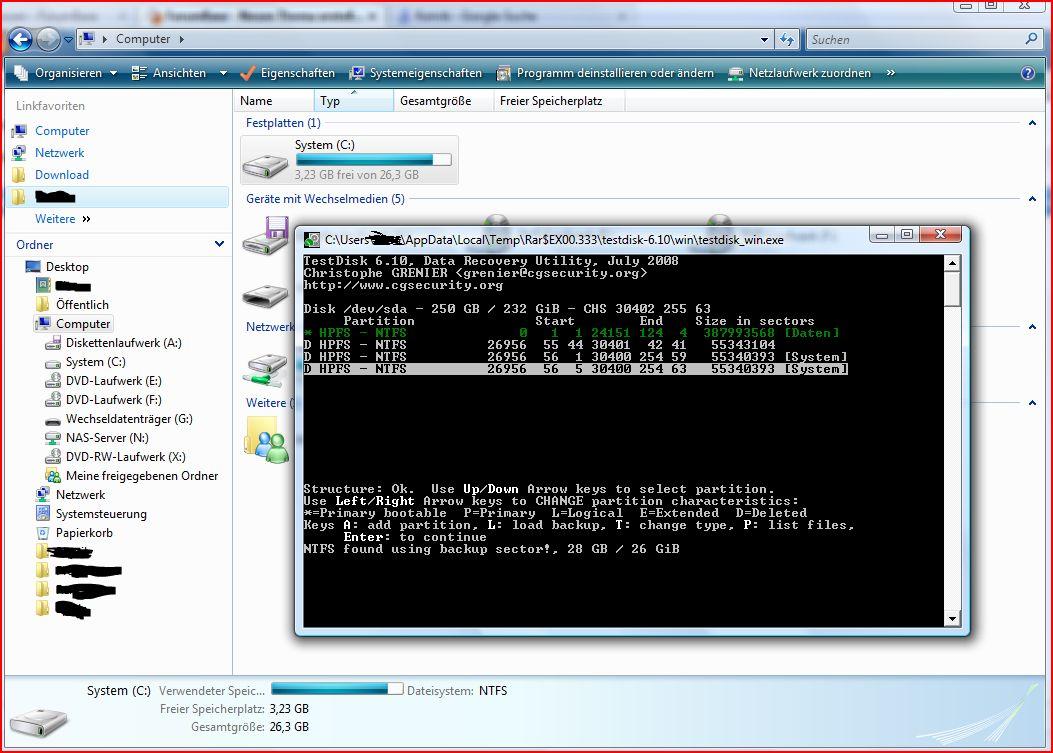Collapse the Geräte mit Wechselmedien (5) group
The height and width of the screenshot is (753, 1053).
1032,199
